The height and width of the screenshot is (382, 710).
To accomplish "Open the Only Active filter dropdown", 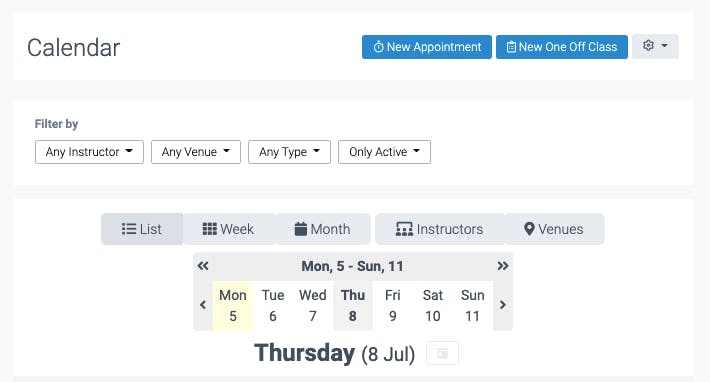I will [384, 152].
